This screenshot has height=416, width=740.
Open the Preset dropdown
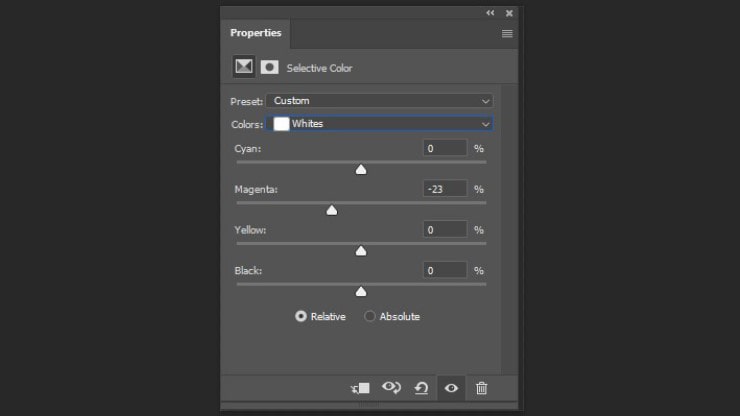click(x=379, y=101)
